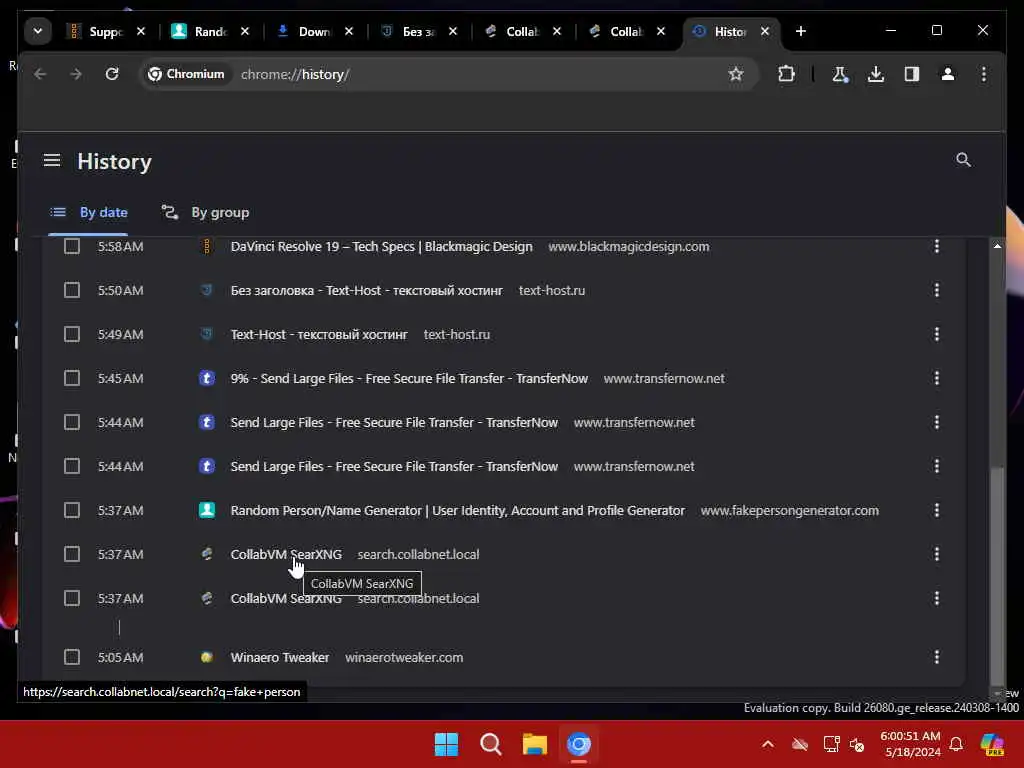Viewport: 1024px width, 768px height.
Task: Check the Random Person/Name Generator entry
Action: [72, 511]
